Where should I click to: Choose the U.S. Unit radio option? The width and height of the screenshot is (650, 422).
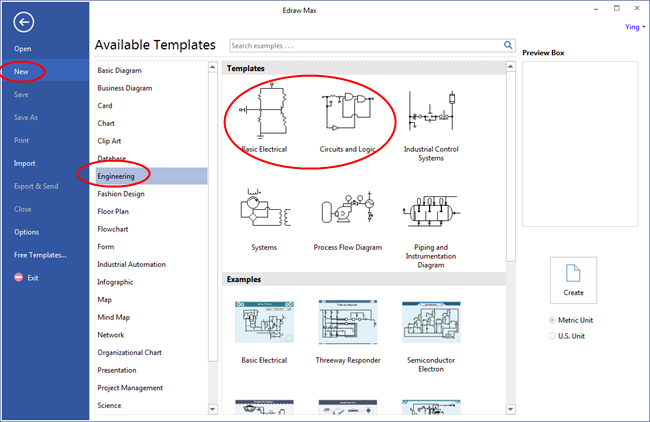point(554,336)
